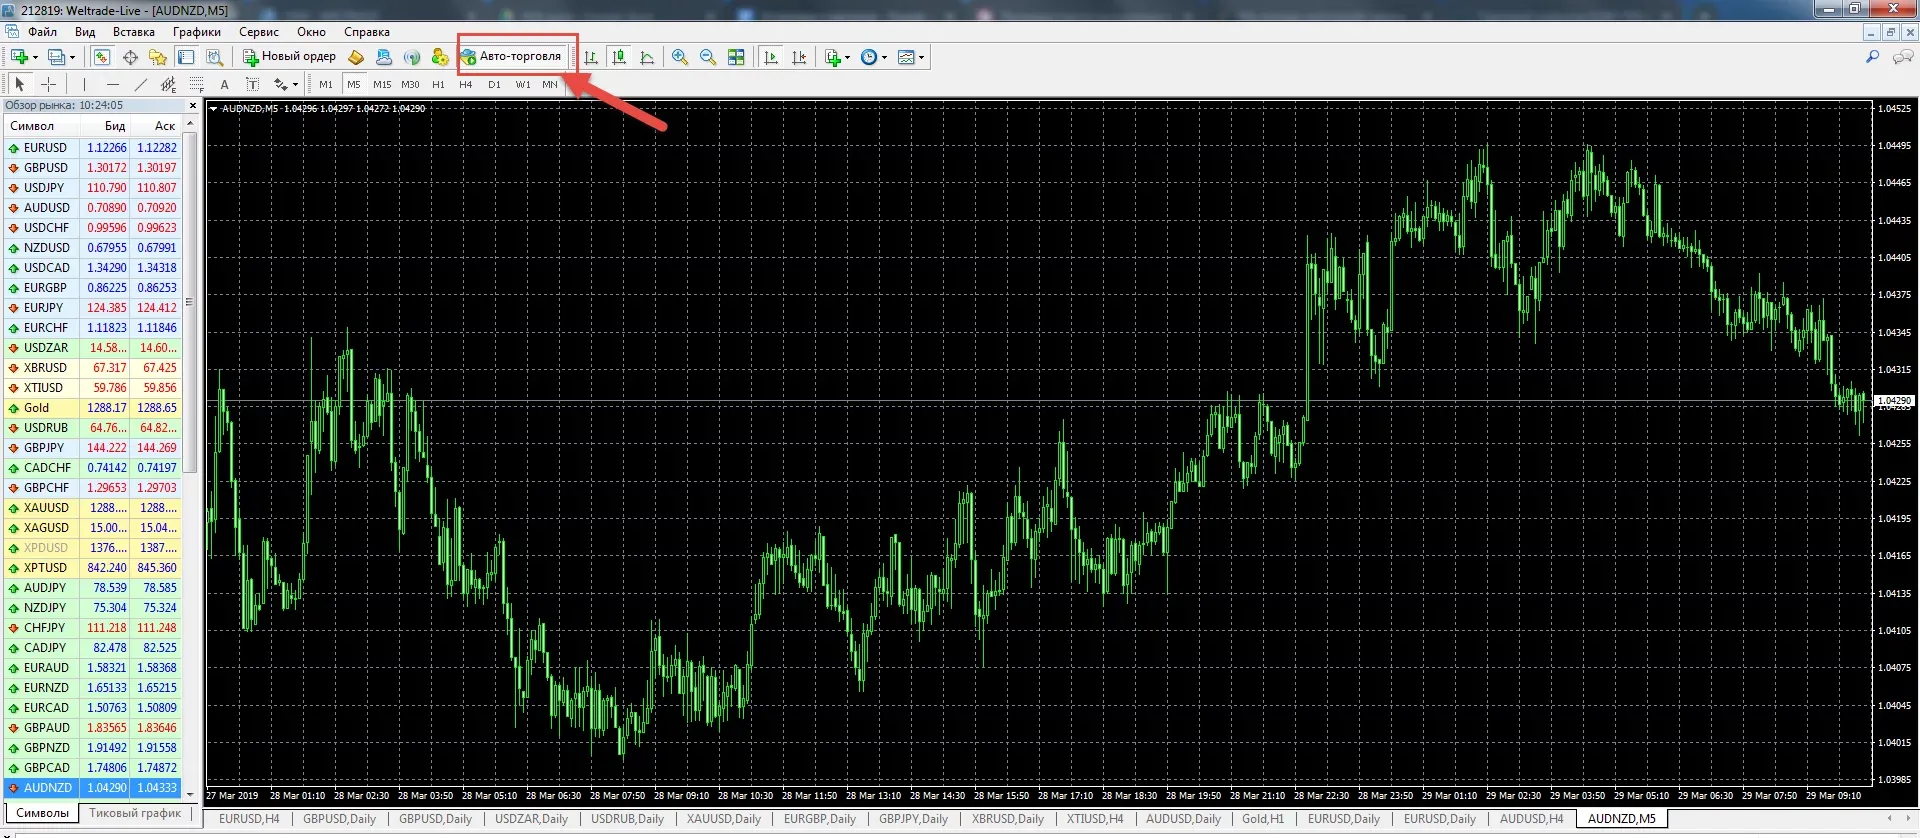This screenshot has width=1920, height=838.
Task: Close the Обзор рынка panel
Action: pyautogui.click(x=193, y=105)
